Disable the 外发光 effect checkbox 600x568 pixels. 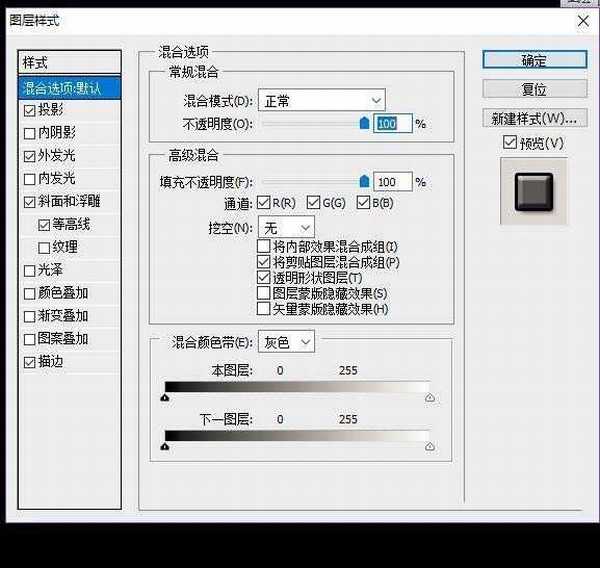tap(29, 156)
